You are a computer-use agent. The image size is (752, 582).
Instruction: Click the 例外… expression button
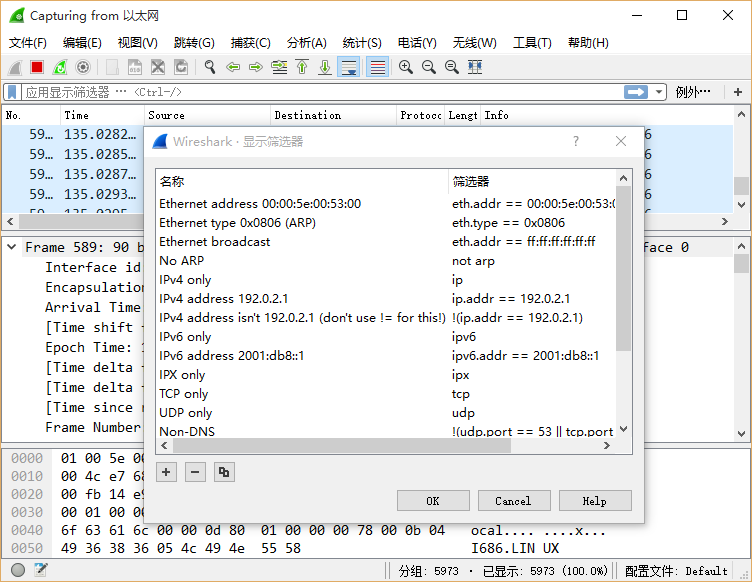tap(693, 92)
